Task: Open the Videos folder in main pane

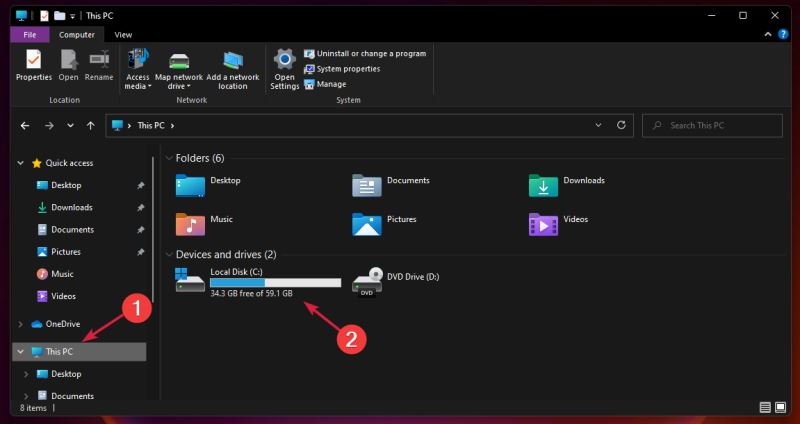Action: click(543, 224)
